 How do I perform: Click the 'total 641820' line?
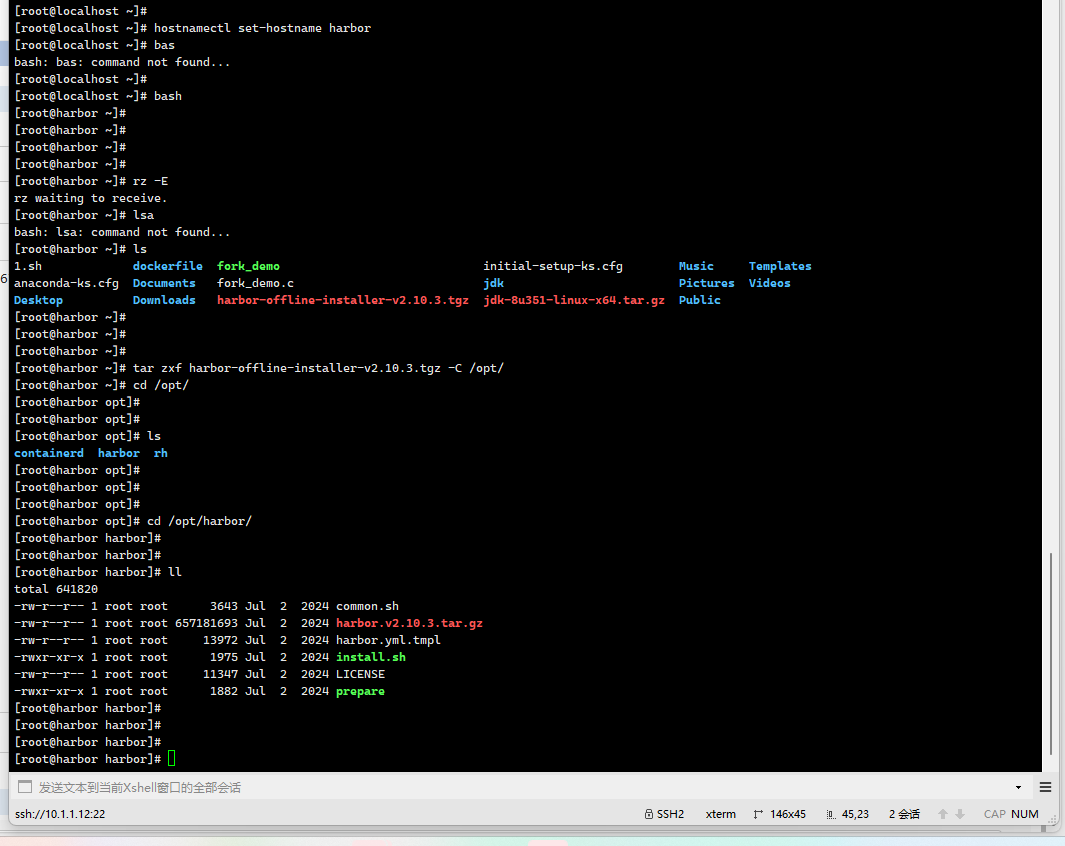click(x=56, y=589)
